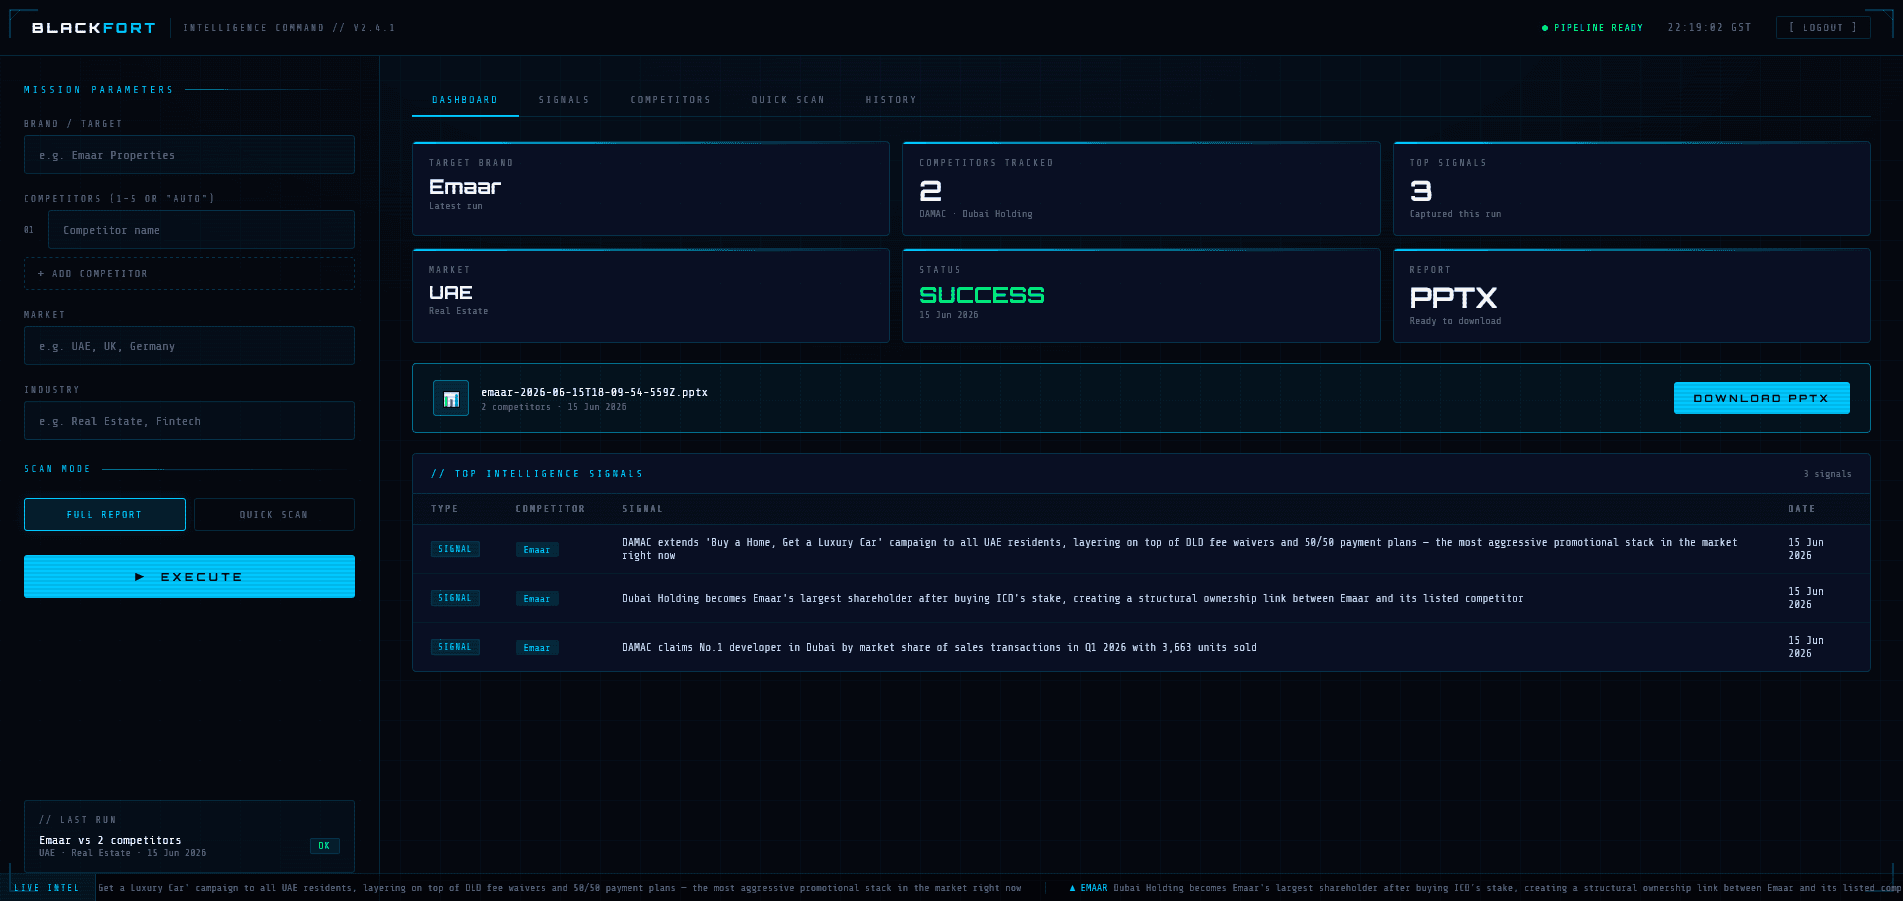Click Add Competitor button

pos(189,273)
